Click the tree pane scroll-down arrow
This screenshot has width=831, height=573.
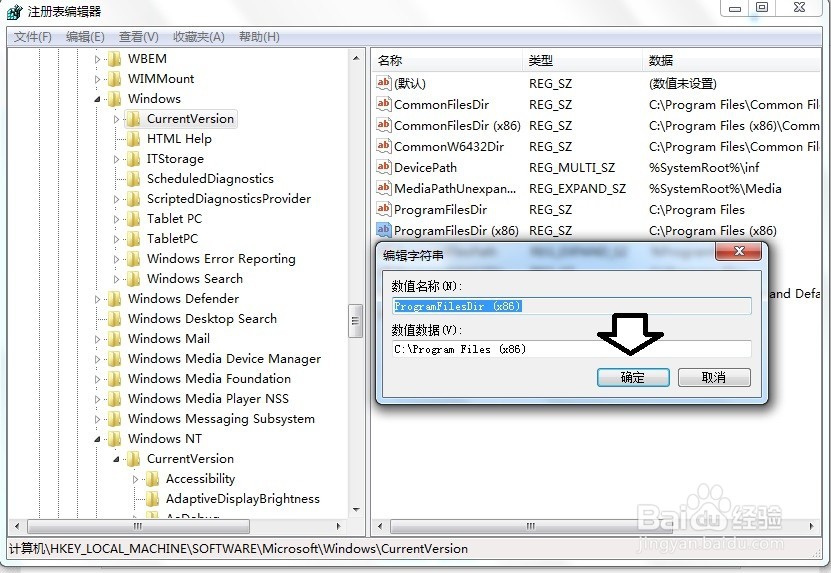point(356,510)
